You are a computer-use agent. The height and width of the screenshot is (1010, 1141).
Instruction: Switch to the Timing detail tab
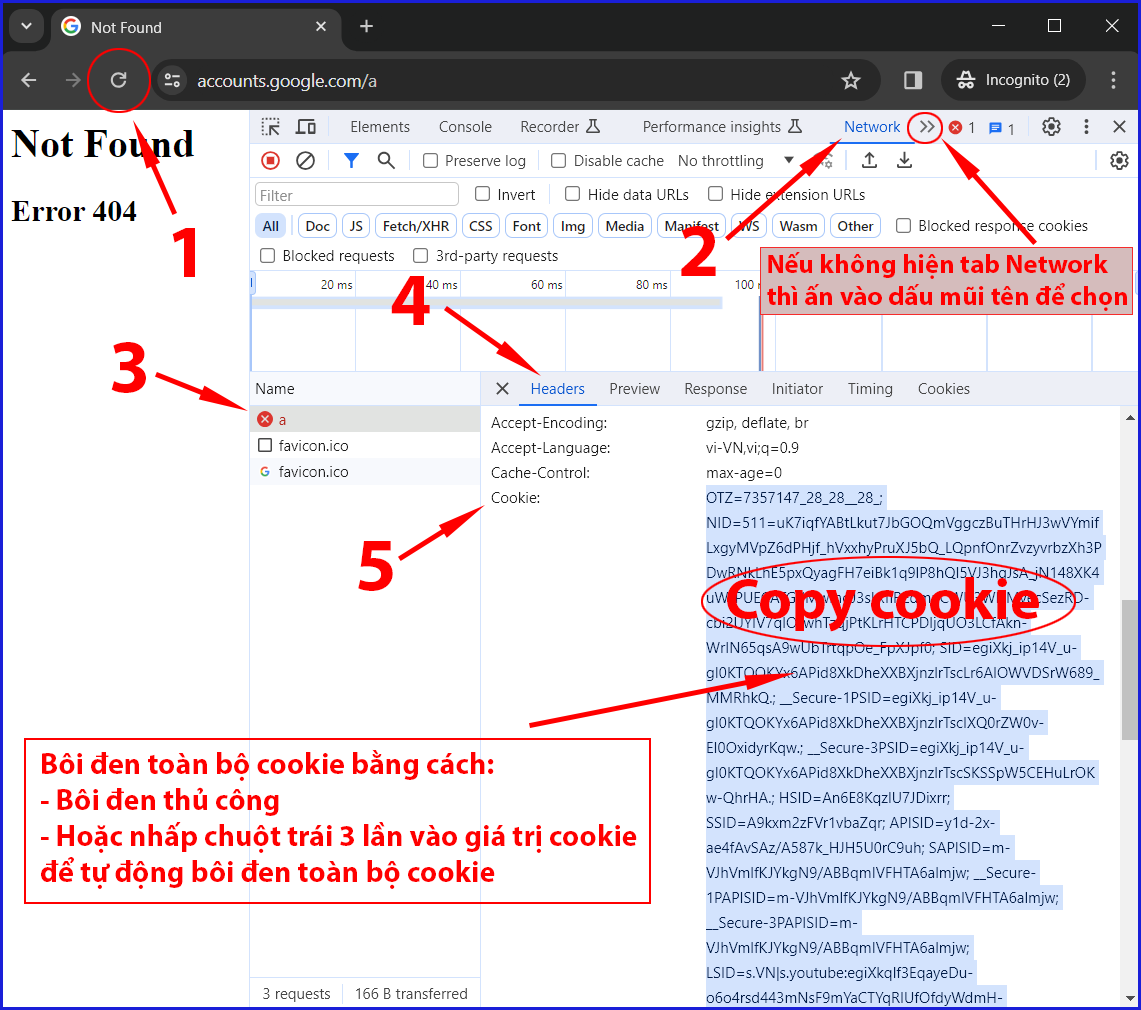(x=870, y=389)
